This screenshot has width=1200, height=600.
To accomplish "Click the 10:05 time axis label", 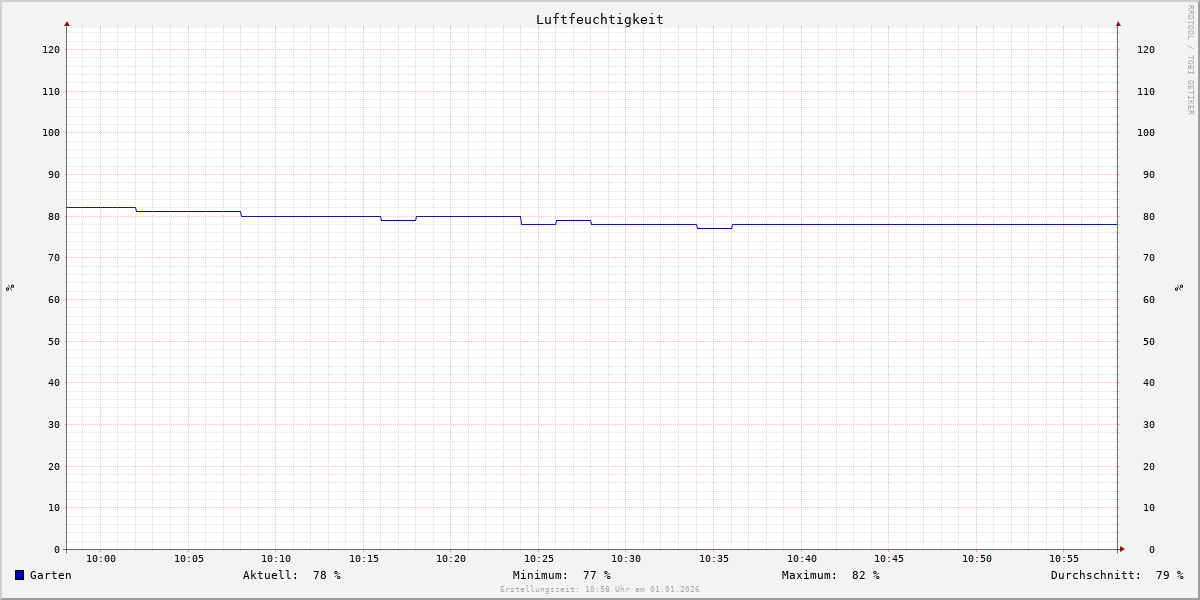I will point(189,559).
